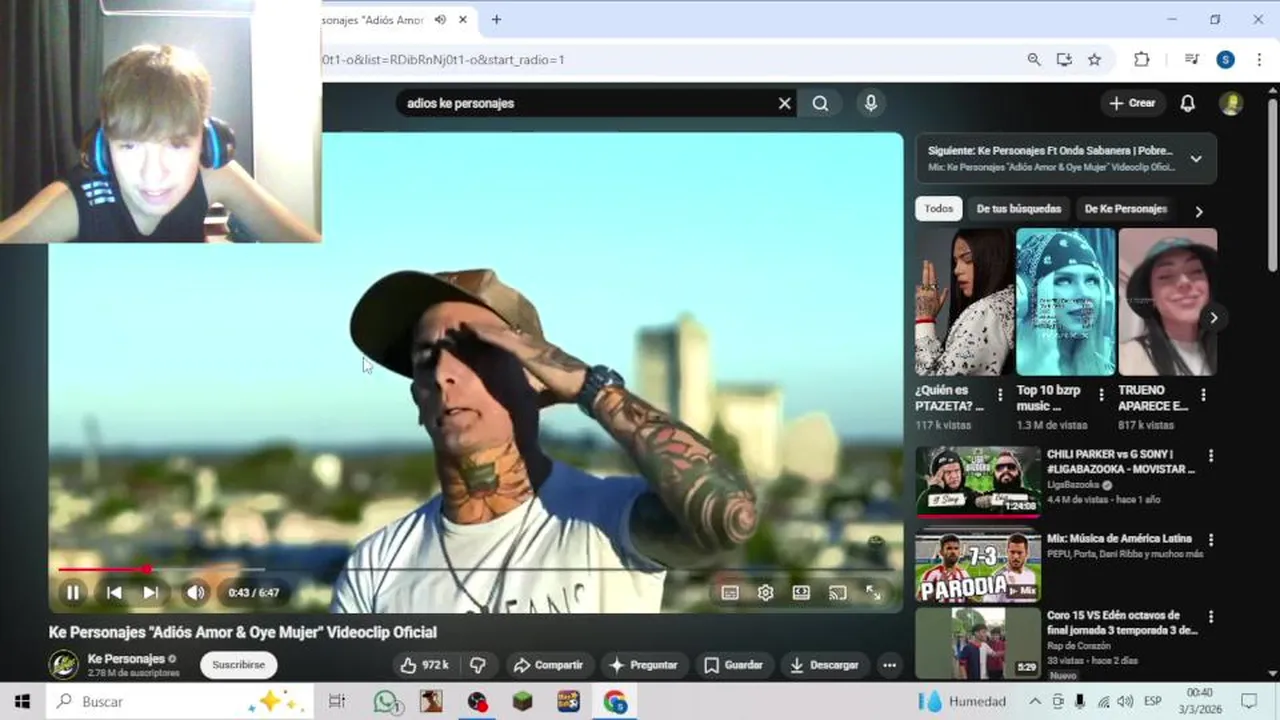Toggle subtitles in video player
Image resolution: width=1280 pixels, height=720 pixels.
point(730,593)
